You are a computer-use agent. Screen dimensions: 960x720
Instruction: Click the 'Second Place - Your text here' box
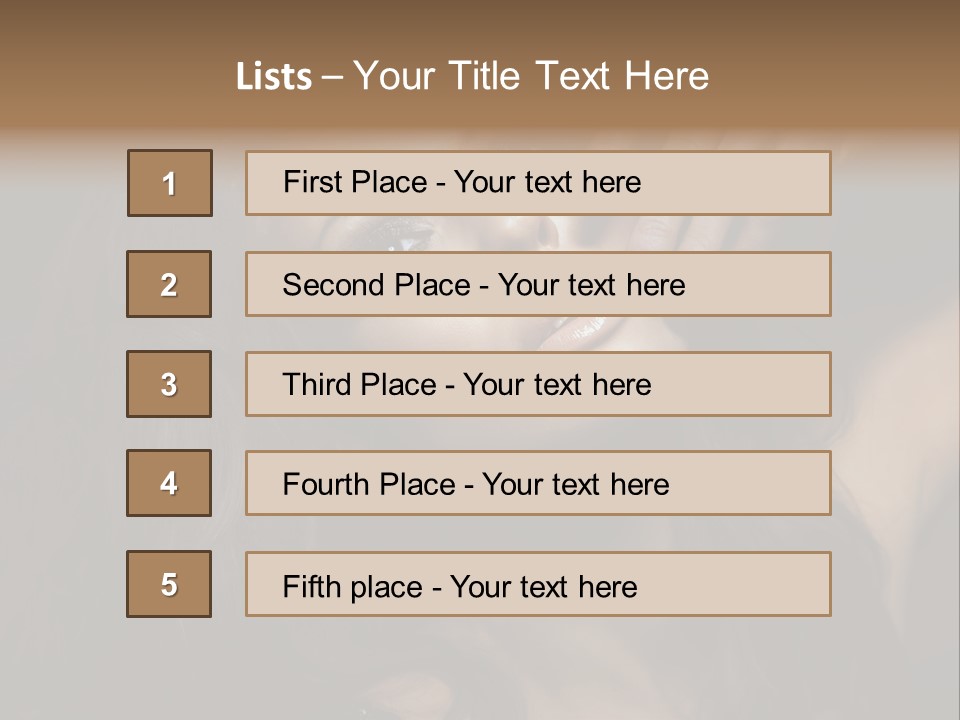(538, 284)
